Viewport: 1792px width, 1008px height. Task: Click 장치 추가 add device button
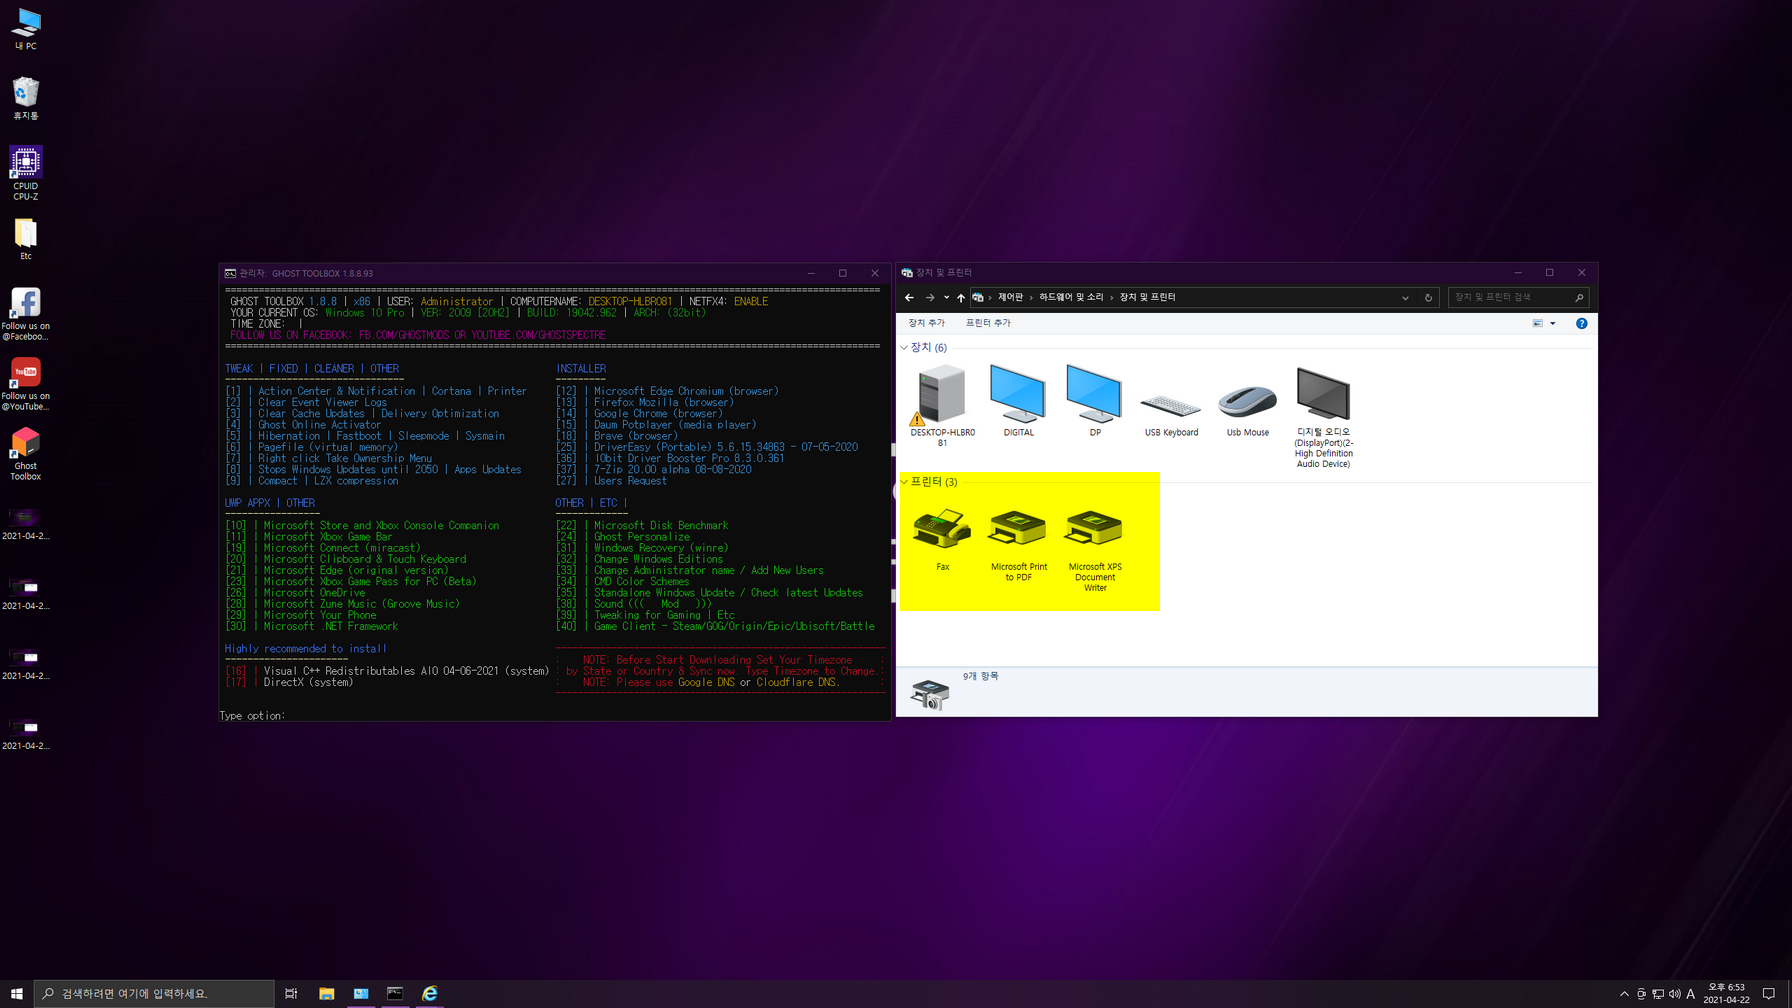pos(926,323)
